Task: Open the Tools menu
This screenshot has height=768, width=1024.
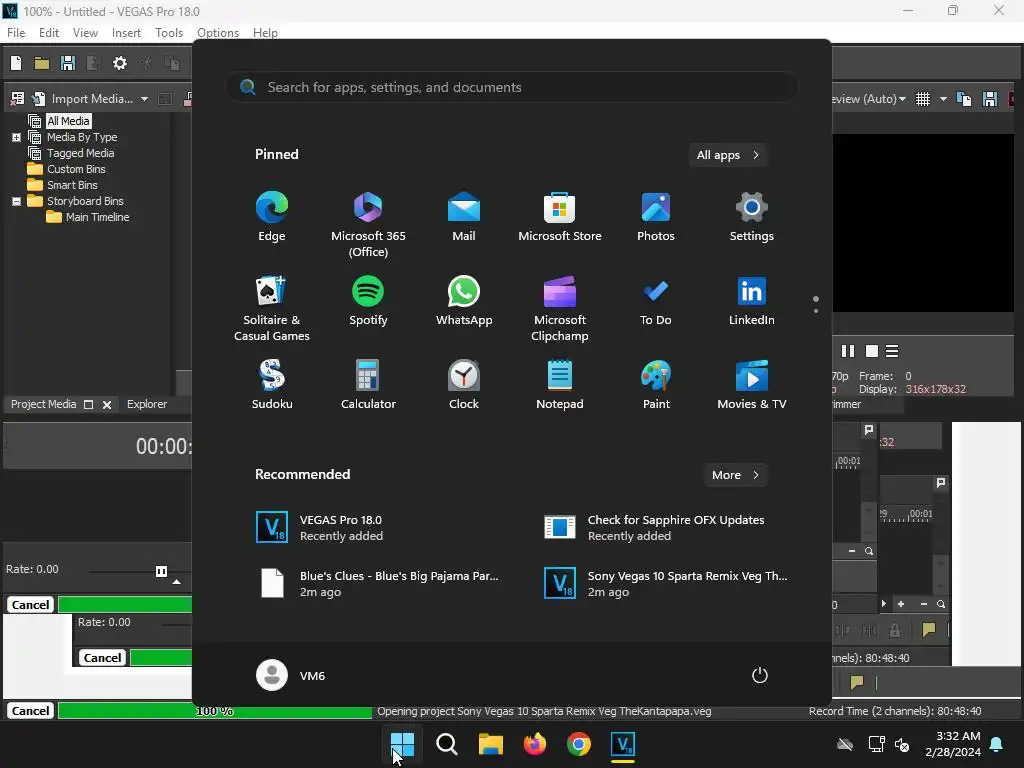Action: [x=168, y=33]
